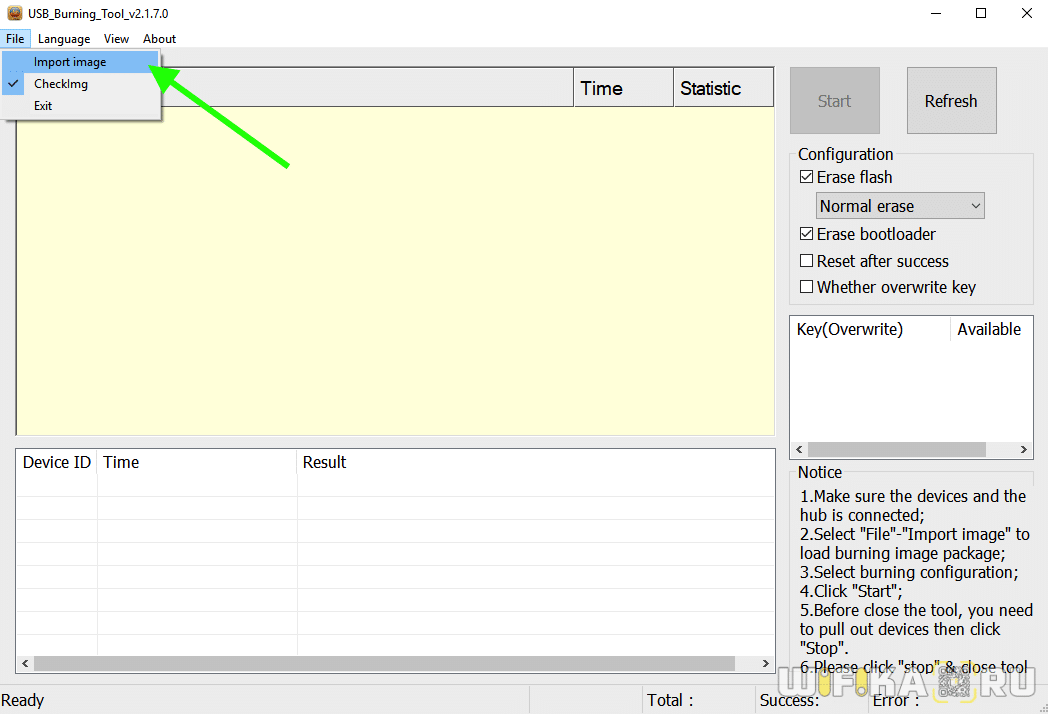Select Import image from File menu

[70, 62]
